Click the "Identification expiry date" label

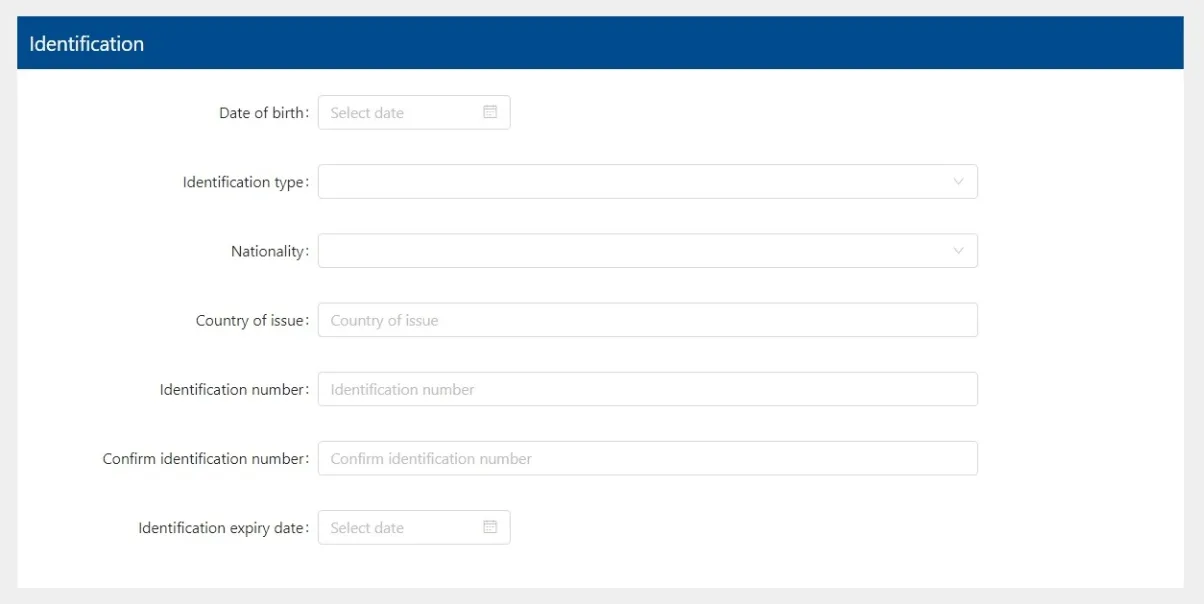220,527
